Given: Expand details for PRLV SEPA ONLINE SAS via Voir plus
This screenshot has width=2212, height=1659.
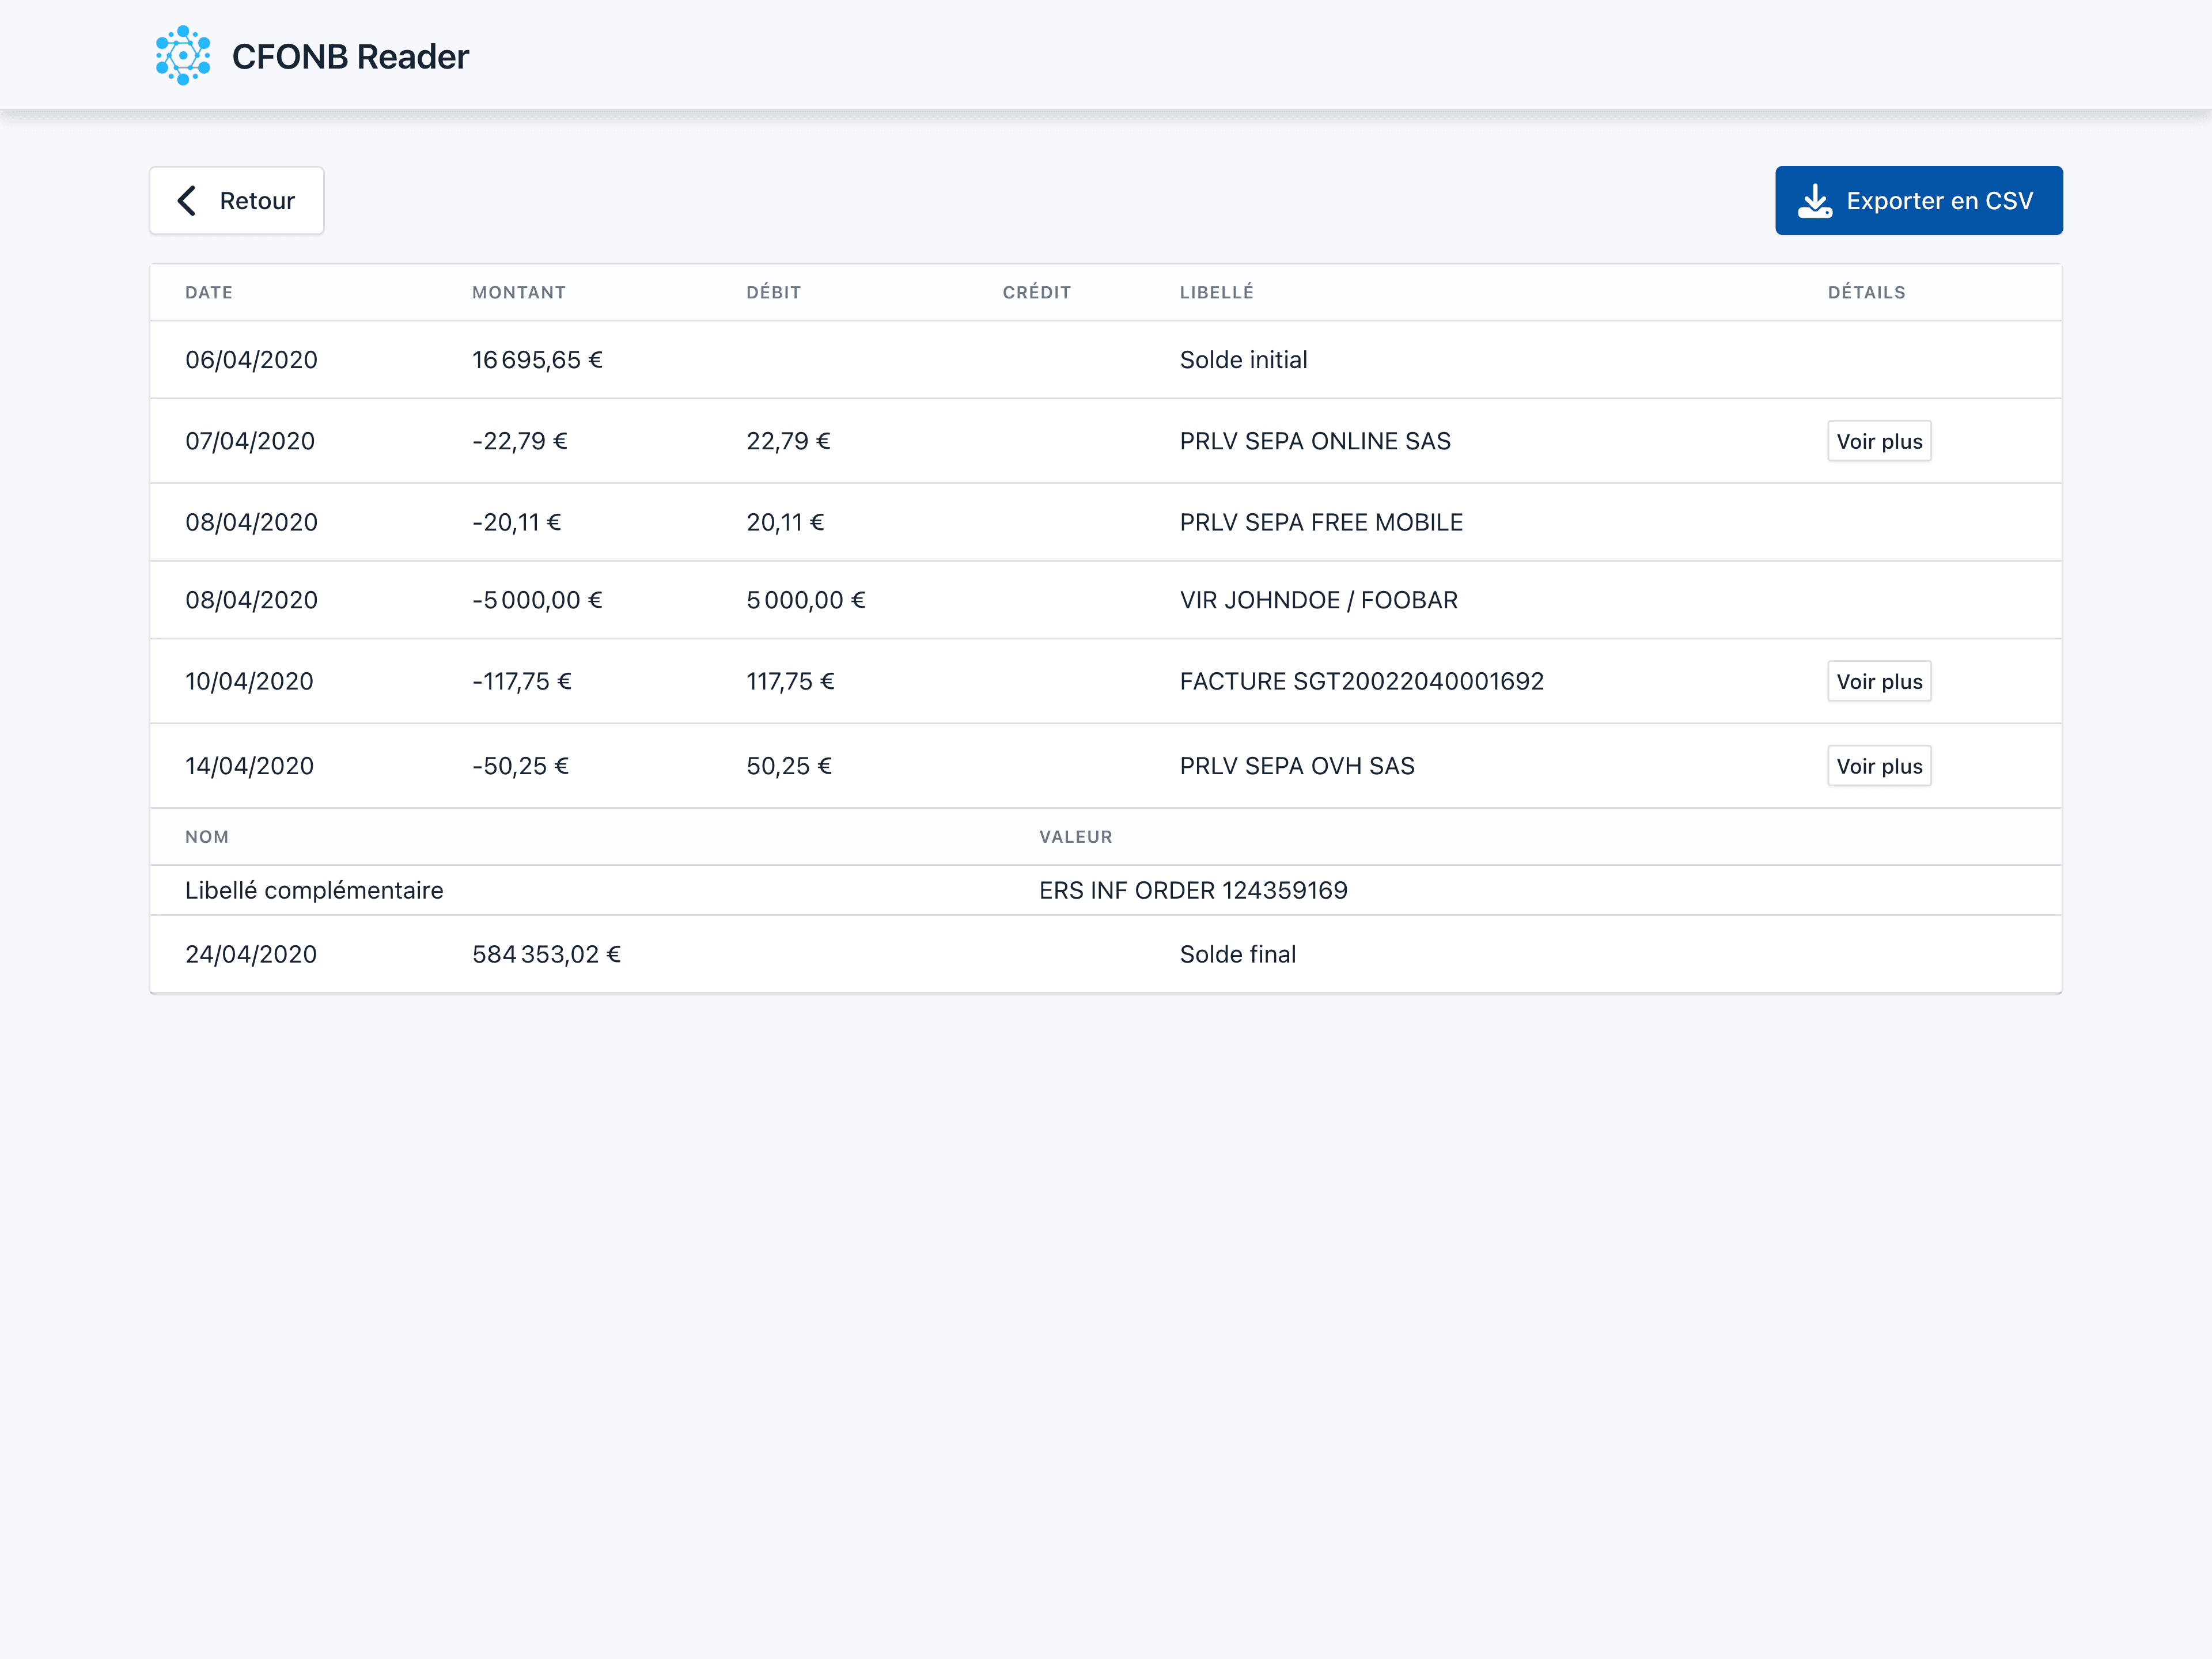Looking at the screenshot, I should [1879, 441].
